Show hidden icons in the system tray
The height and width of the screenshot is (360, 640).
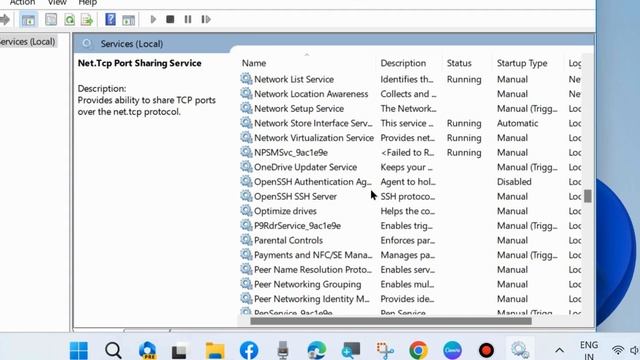coord(560,350)
